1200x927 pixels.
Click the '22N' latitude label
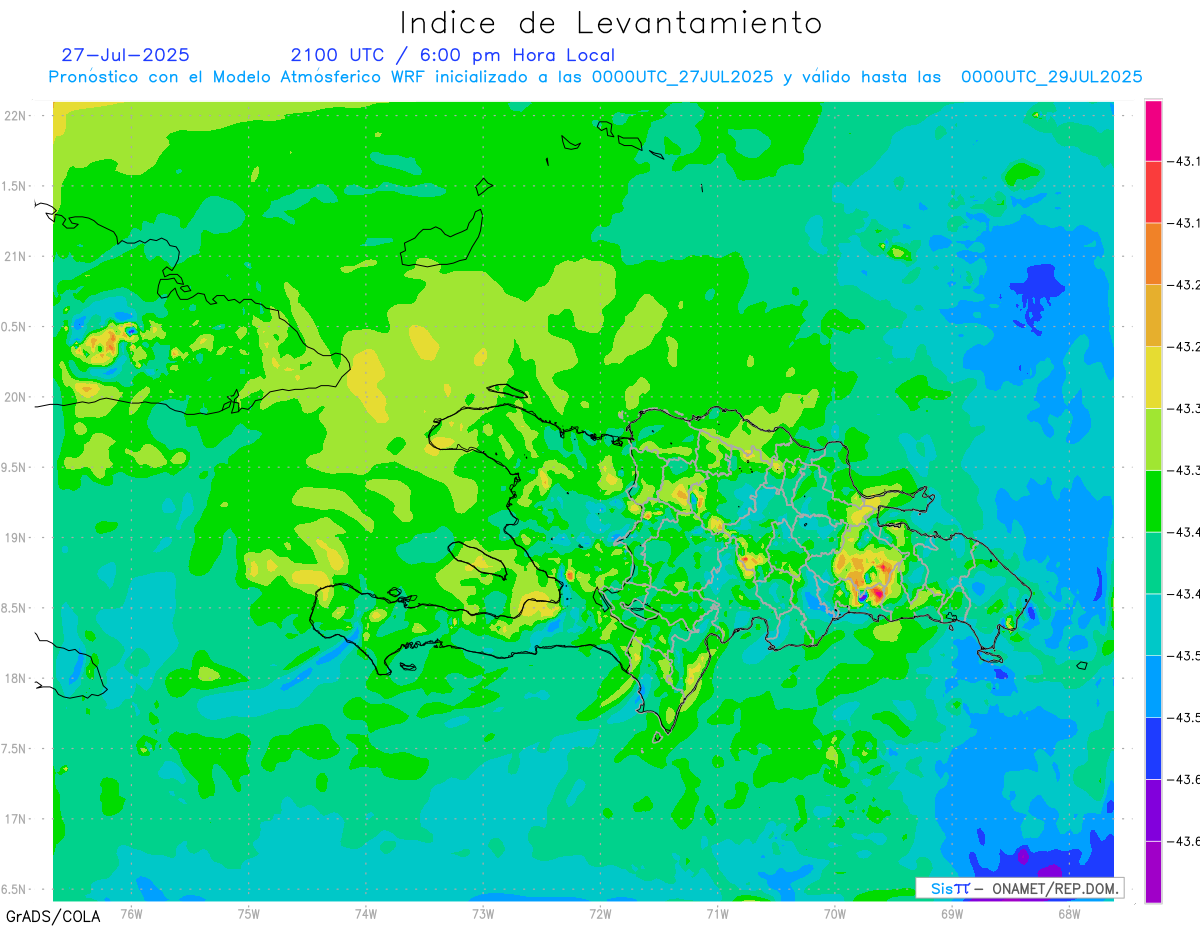tap(15, 116)
